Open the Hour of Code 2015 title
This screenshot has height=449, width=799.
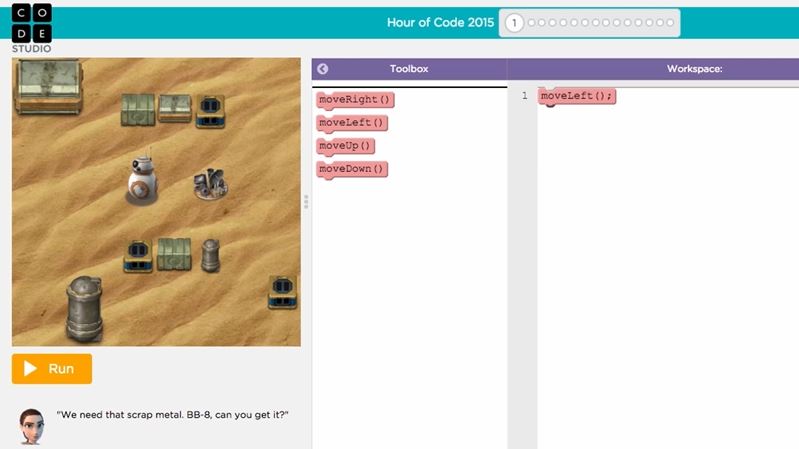pyautogui.click(x=440, y=22)
